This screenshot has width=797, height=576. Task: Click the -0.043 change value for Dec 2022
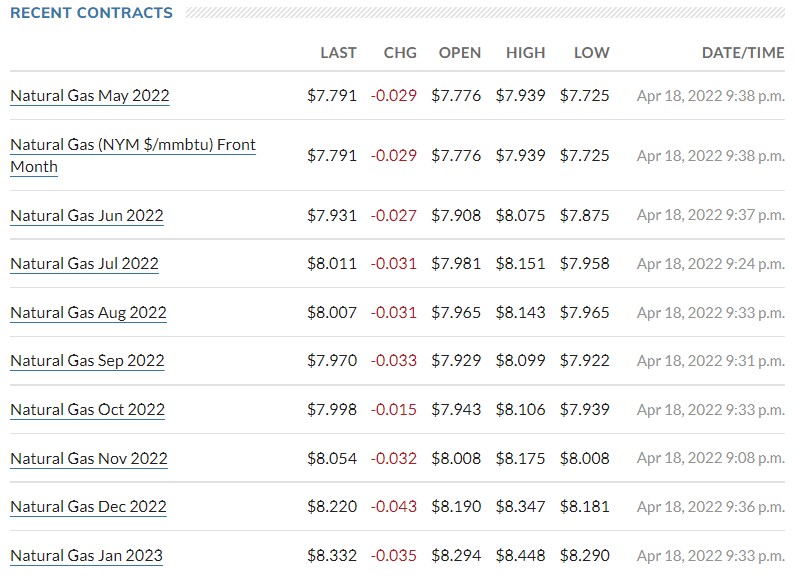[394, 507]
